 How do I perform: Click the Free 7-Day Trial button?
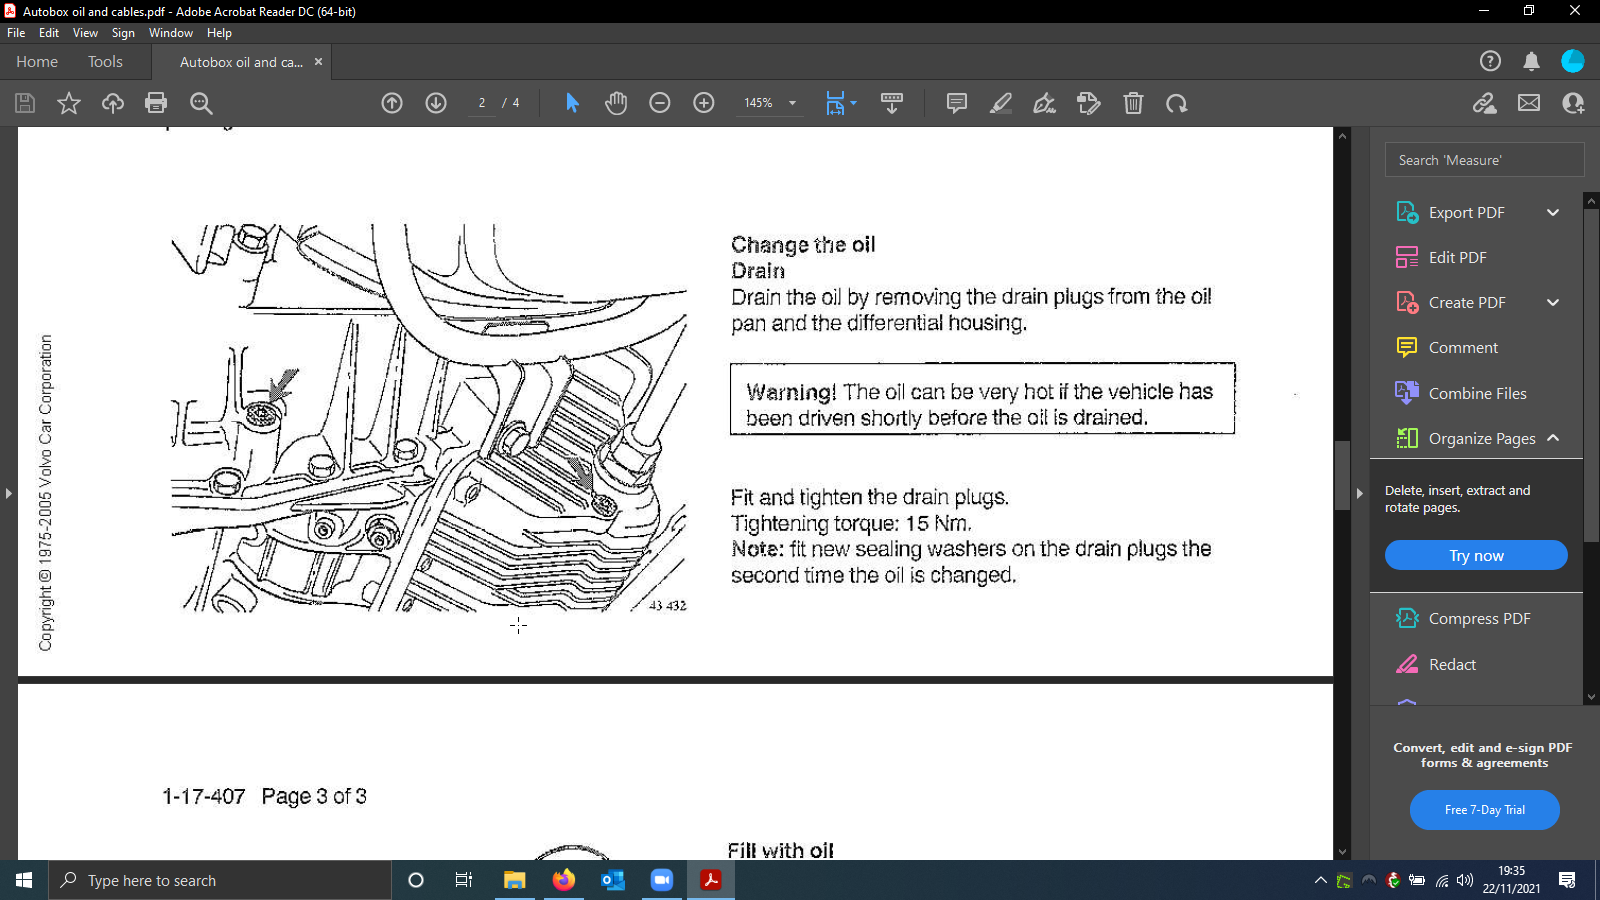click(x=1484, y=810)
